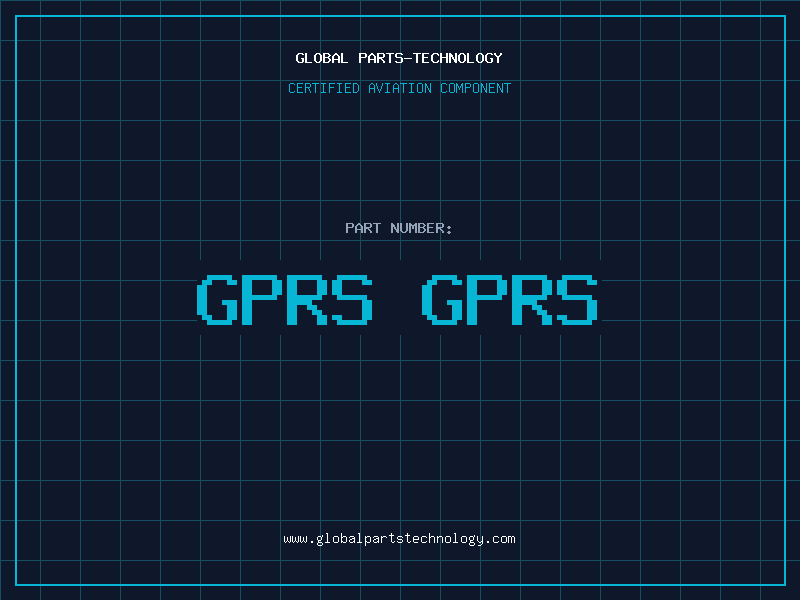Image resolution: width=800 pixels, height=600 pixels.
Task: Click the letter G in second GPRS
Action: coord(442,300)
